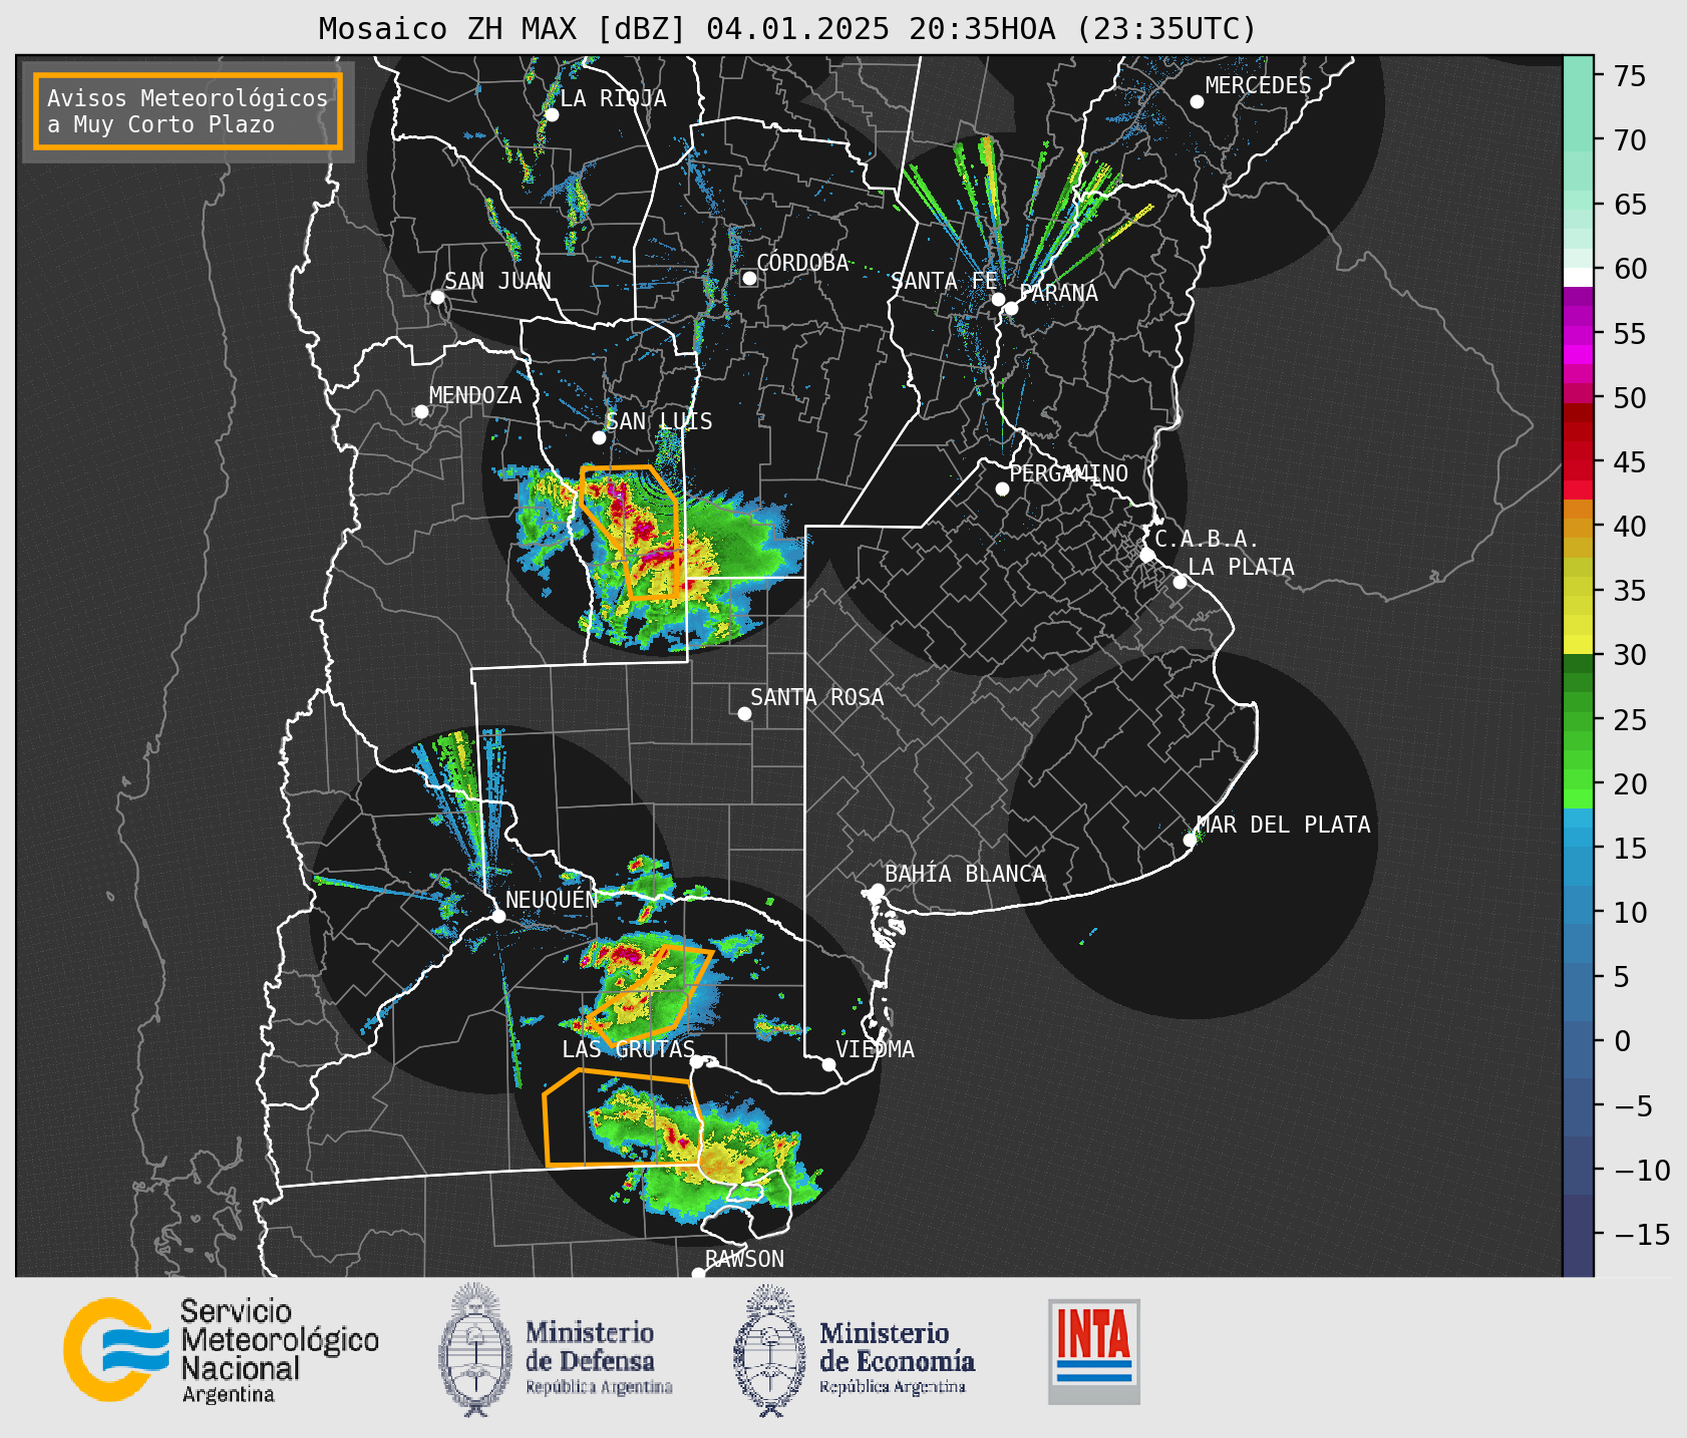This screenshot has width=1687, height=1438.
Task: Click the Ministerio de Defensa text
Action: pos(598,1357)
